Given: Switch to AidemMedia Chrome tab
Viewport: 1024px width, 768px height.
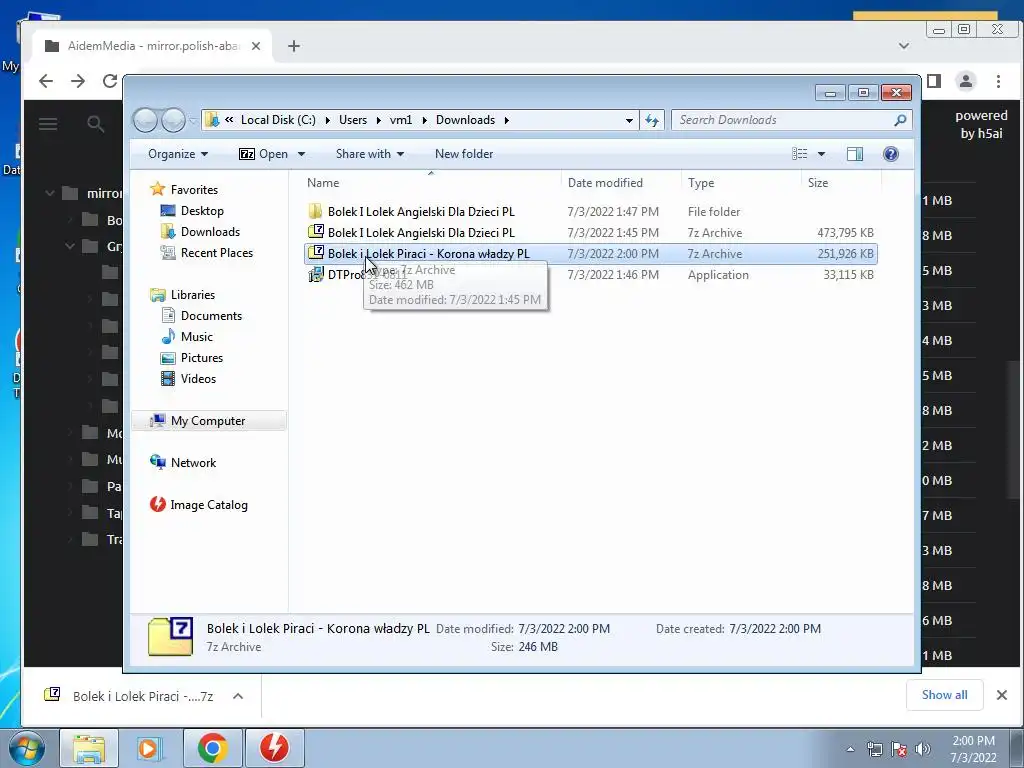Looking at the screenshot, I should 152,46.
